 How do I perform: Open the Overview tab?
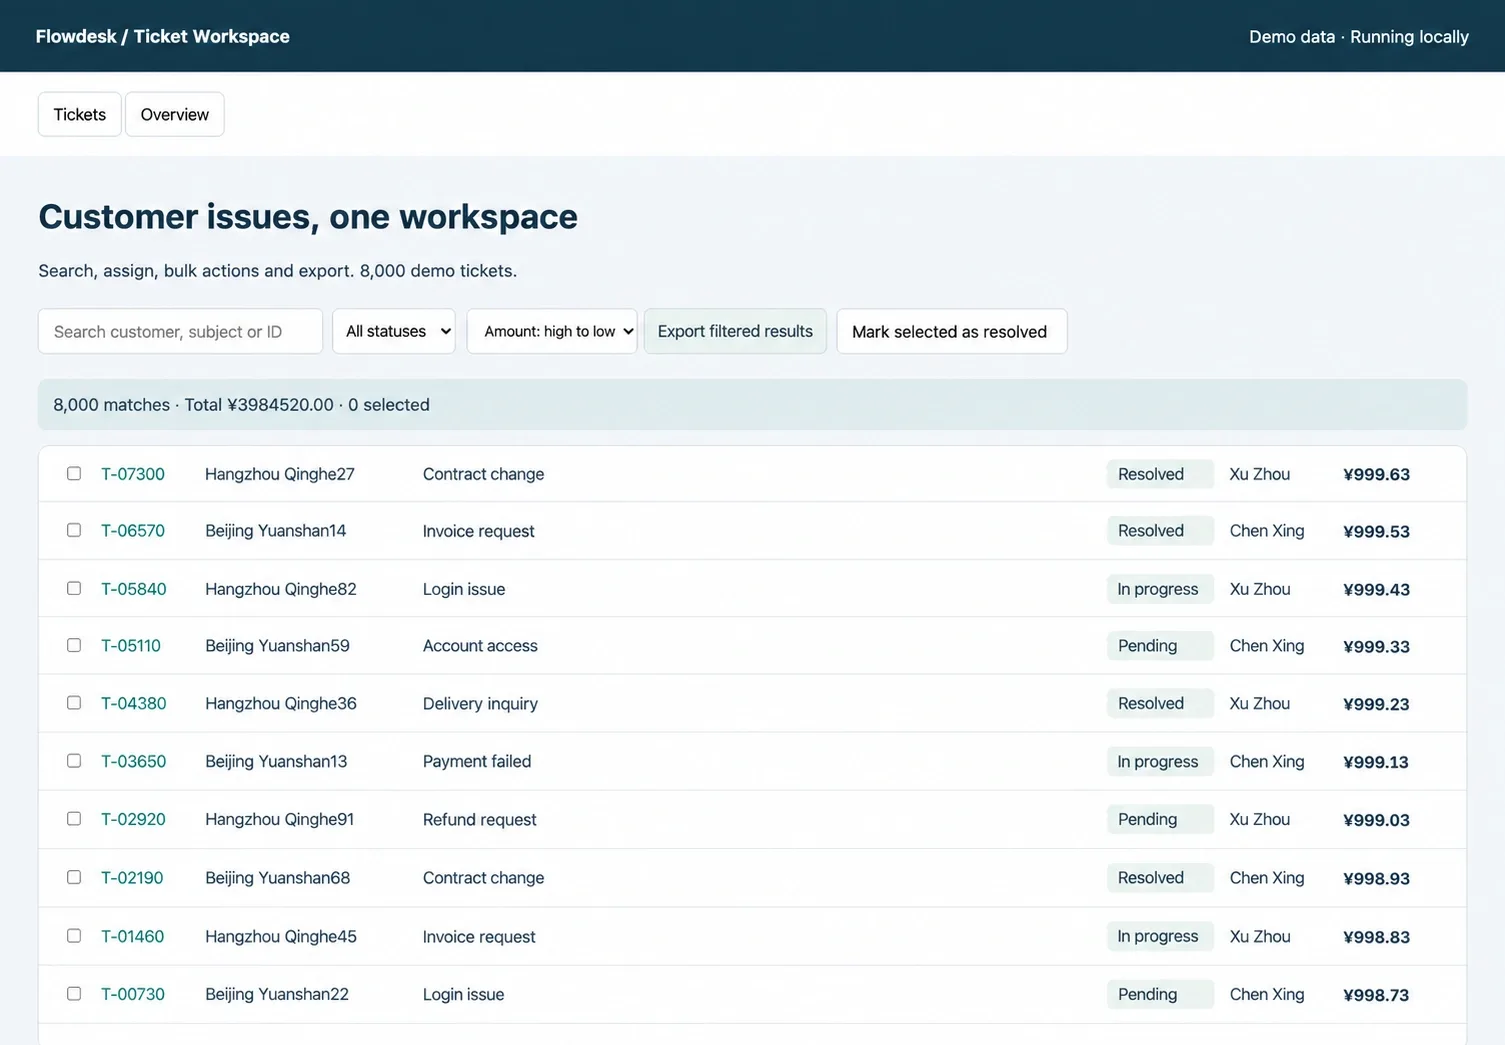tap(175, 114)
